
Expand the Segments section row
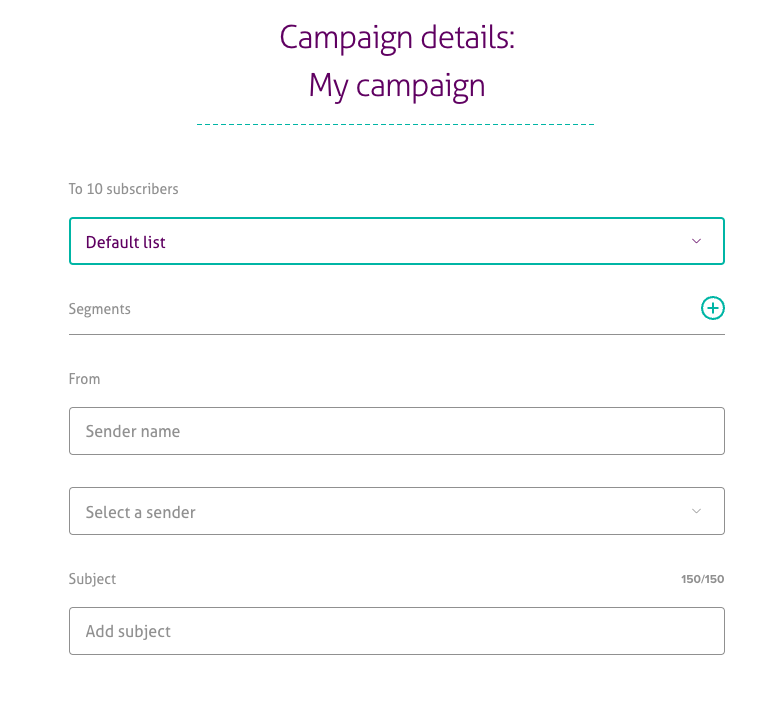coord(396,310)
